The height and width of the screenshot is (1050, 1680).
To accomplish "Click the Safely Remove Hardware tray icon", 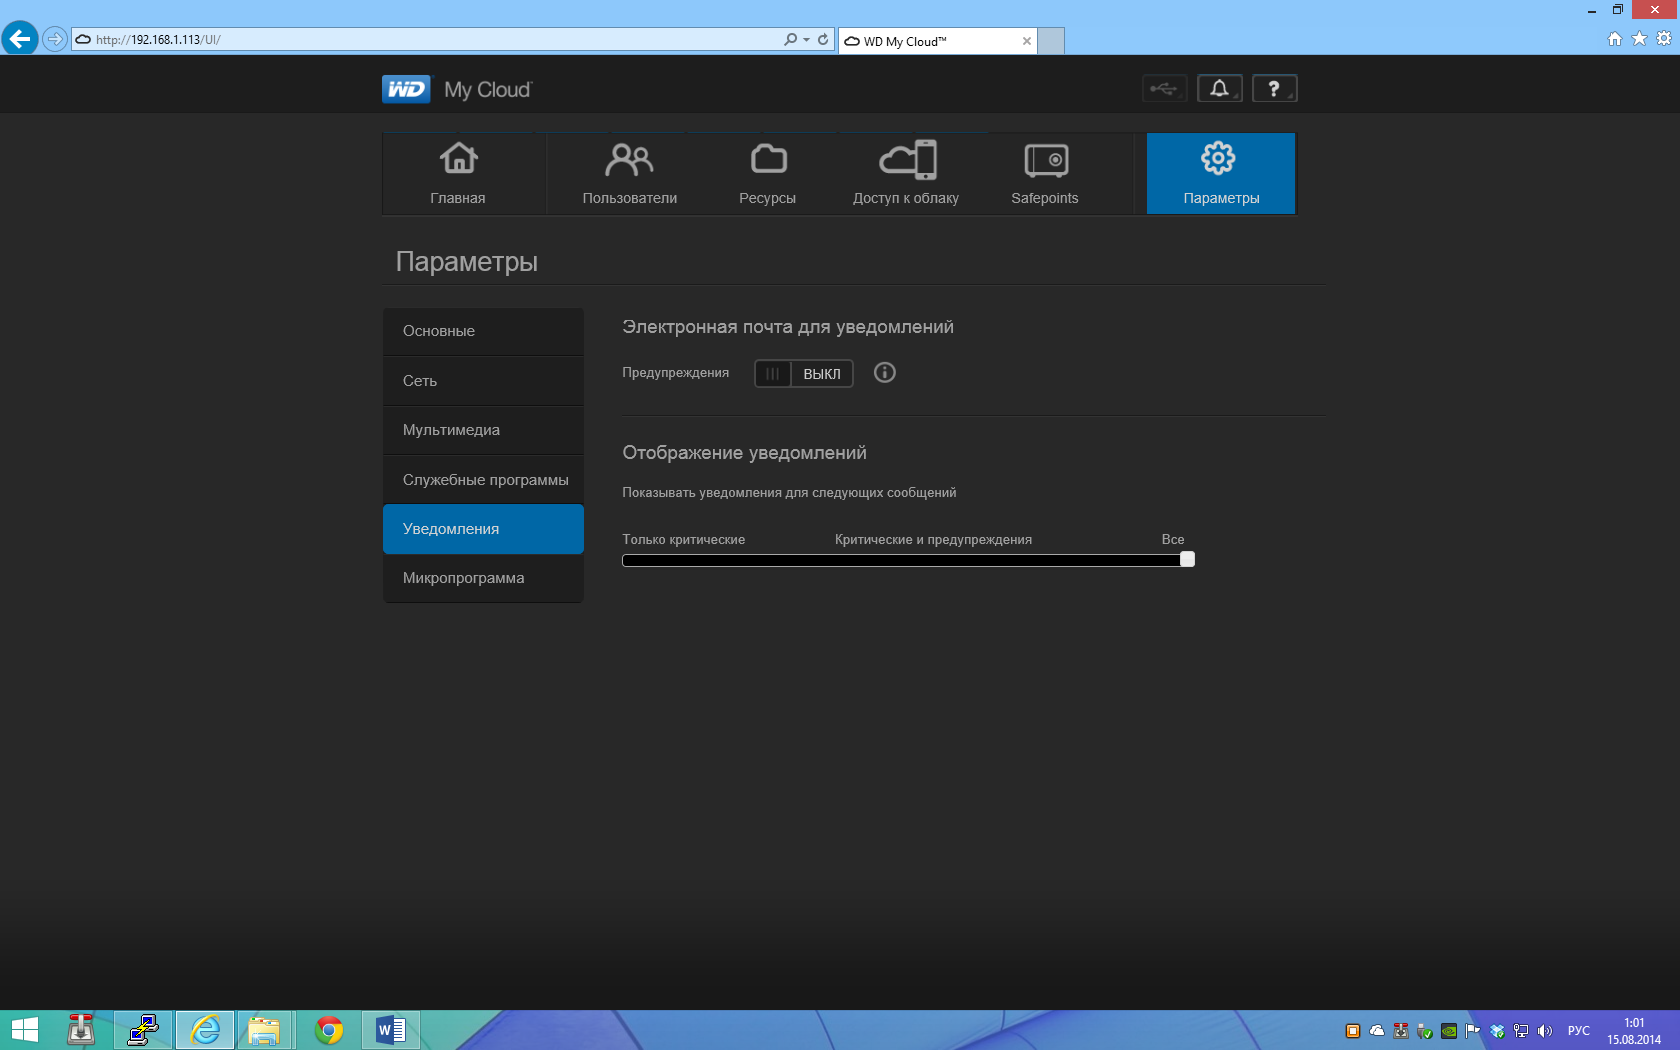I will (1425, 1031).
